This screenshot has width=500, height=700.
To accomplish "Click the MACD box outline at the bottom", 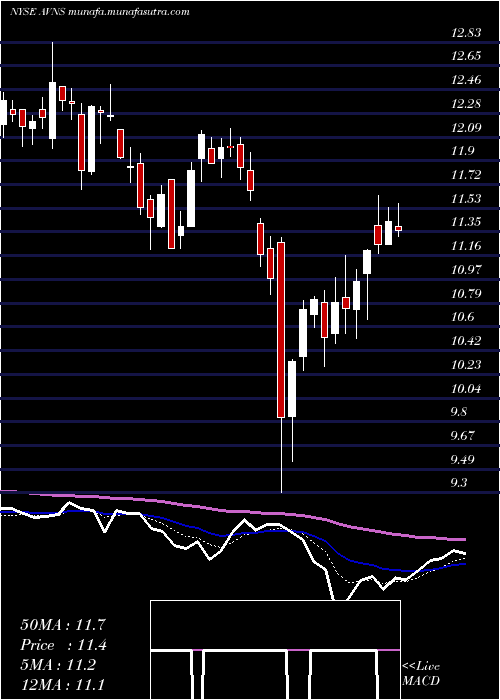I will pyautogui.click(x=275, y=650).
